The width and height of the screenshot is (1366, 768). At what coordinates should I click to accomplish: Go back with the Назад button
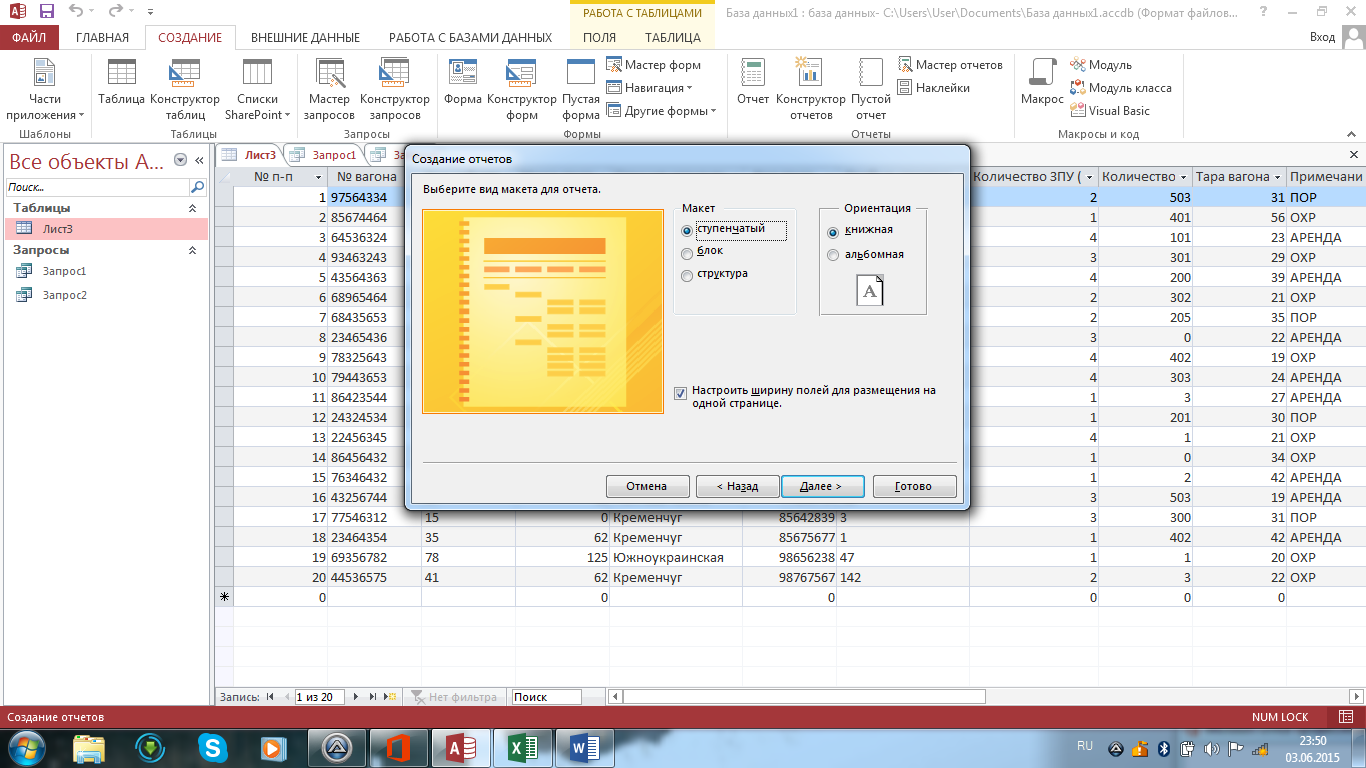click(737, 486)
